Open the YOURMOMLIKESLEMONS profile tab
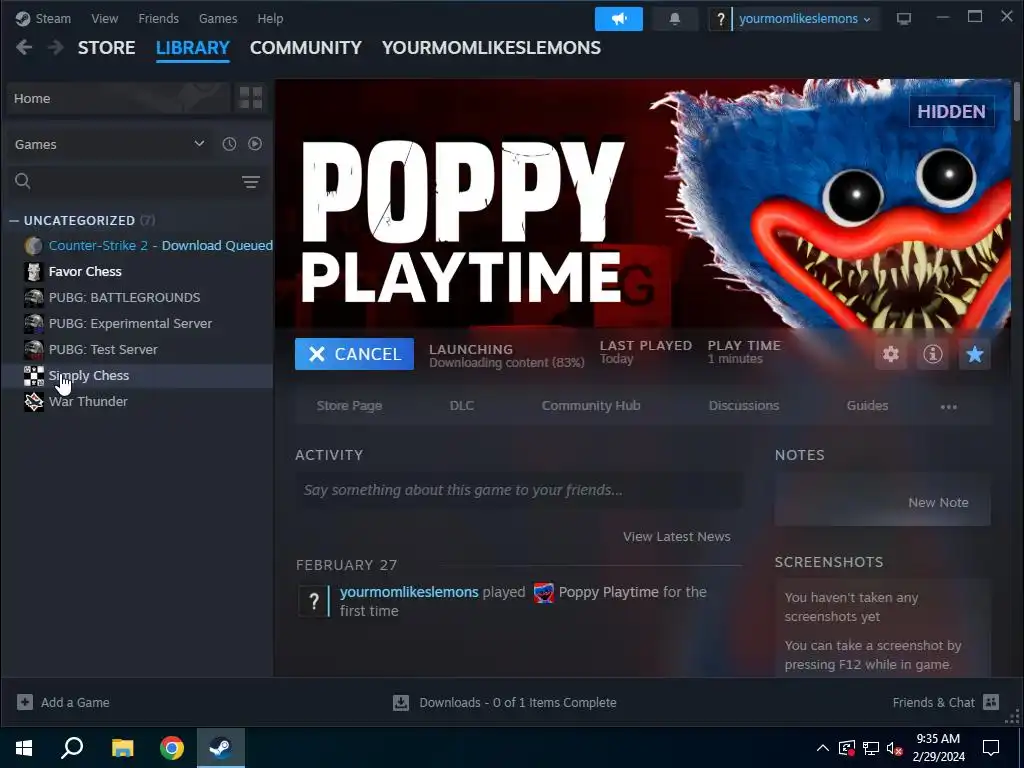The height and width of the screenshot is (768, 1024). tap(491, 48)
